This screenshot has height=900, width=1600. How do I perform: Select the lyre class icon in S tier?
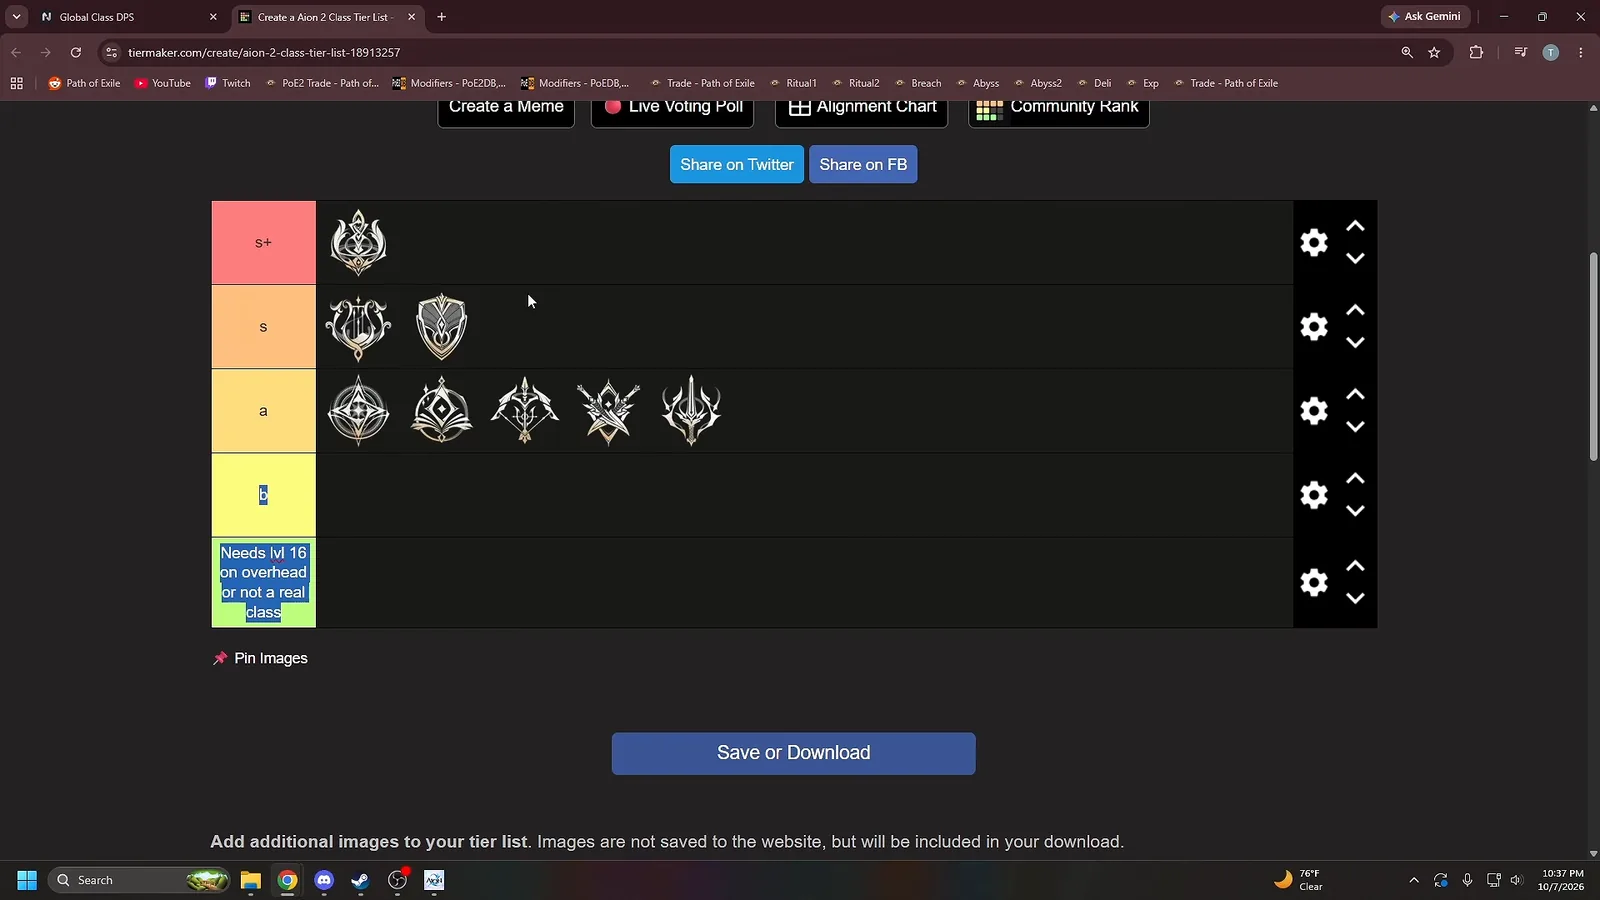pyautogui.click(x=358, y=327)
